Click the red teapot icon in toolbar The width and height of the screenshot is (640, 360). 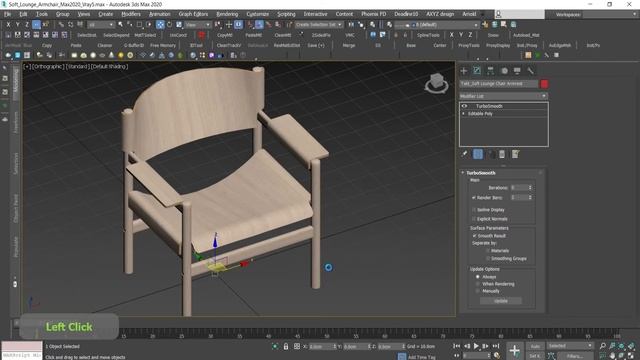(x=201, y=35)
